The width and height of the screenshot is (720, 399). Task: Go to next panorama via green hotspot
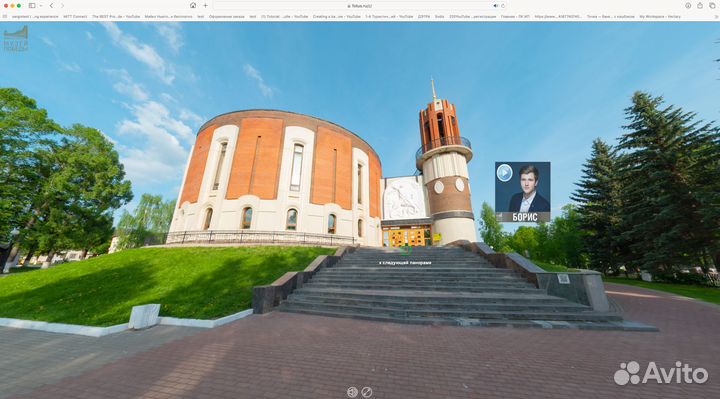click(x=405, y=250)
